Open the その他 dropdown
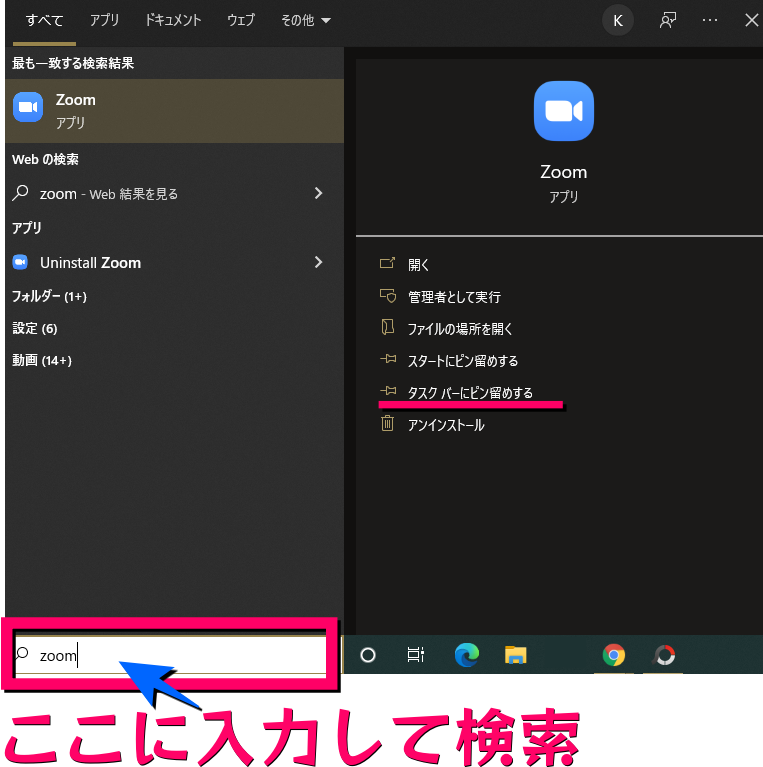This screenshot has width=763, height=767. (306, 21)
